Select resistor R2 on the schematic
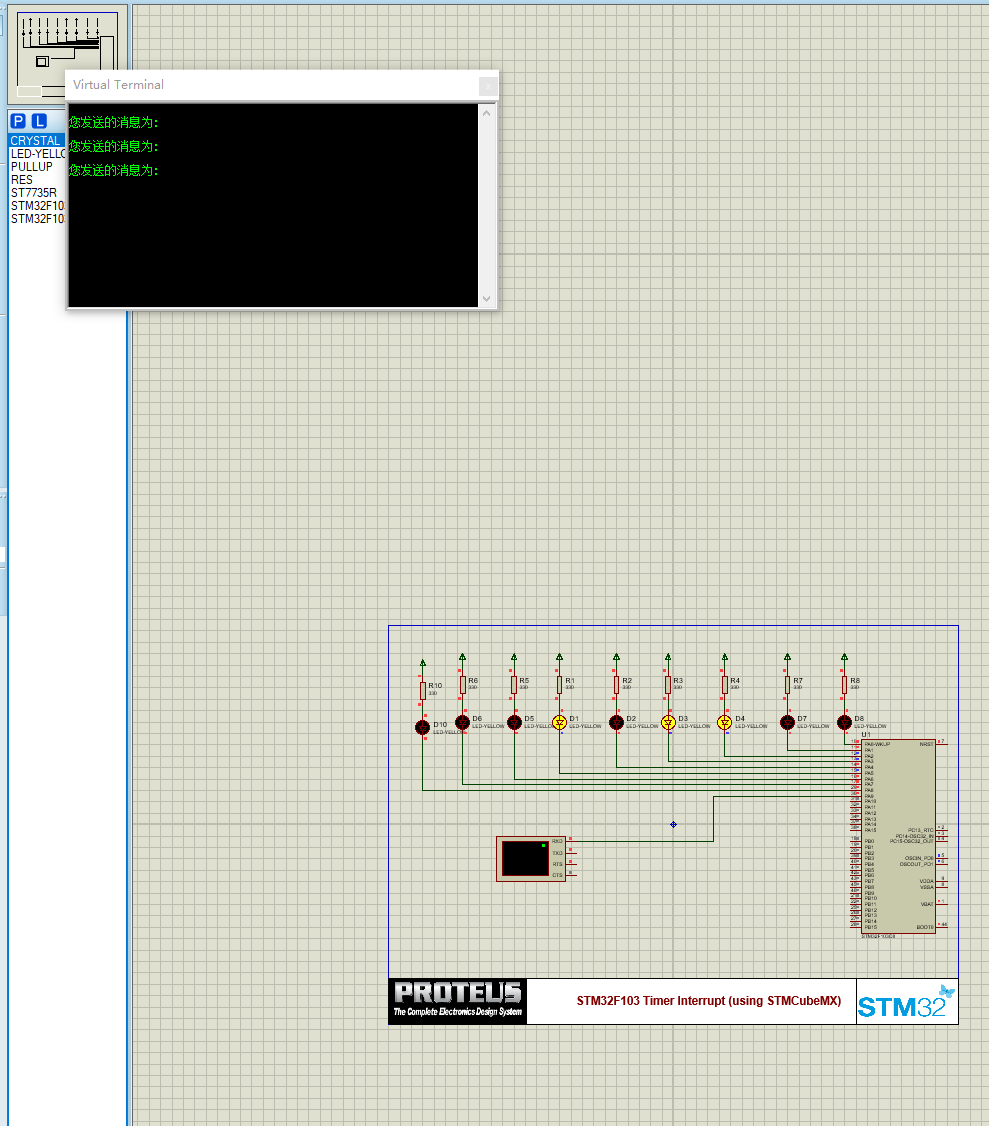Screen dimensions: 989x1126 pyautogui.click(x=616, y=685)
